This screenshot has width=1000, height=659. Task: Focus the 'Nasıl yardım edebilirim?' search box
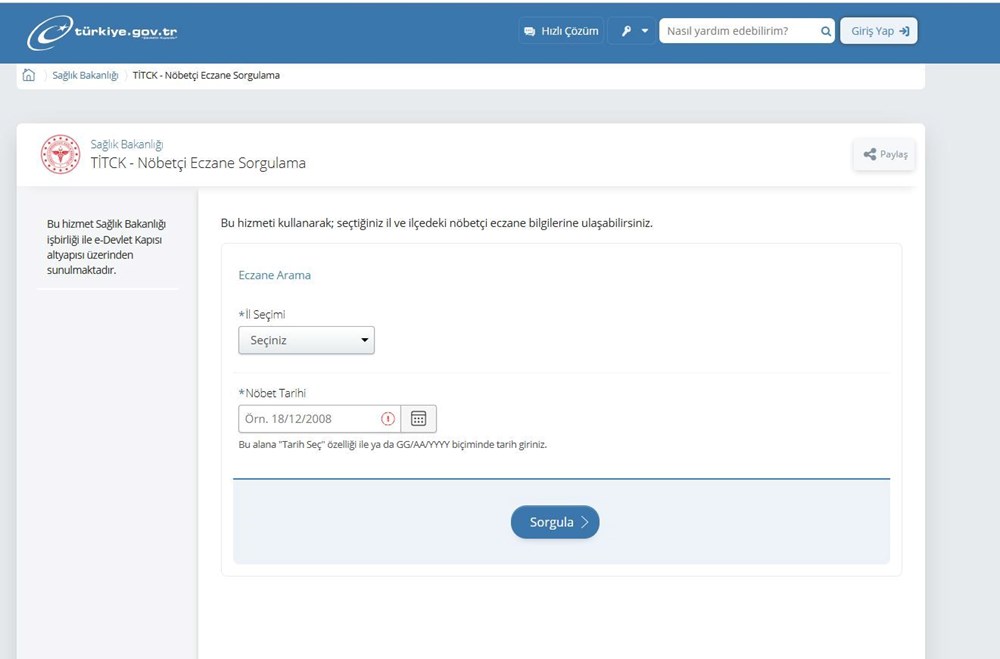(739, 31)
